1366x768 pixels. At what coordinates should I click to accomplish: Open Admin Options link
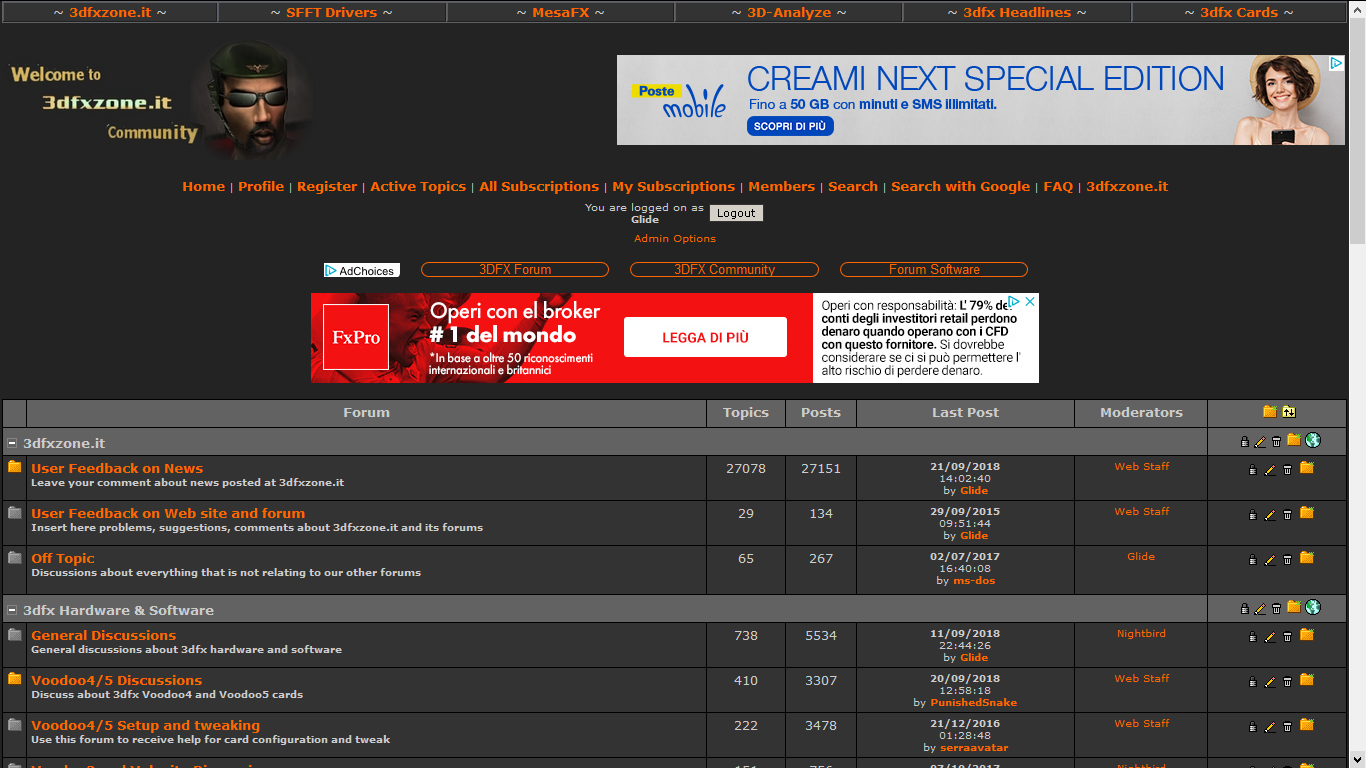click(x=675, y=238)
